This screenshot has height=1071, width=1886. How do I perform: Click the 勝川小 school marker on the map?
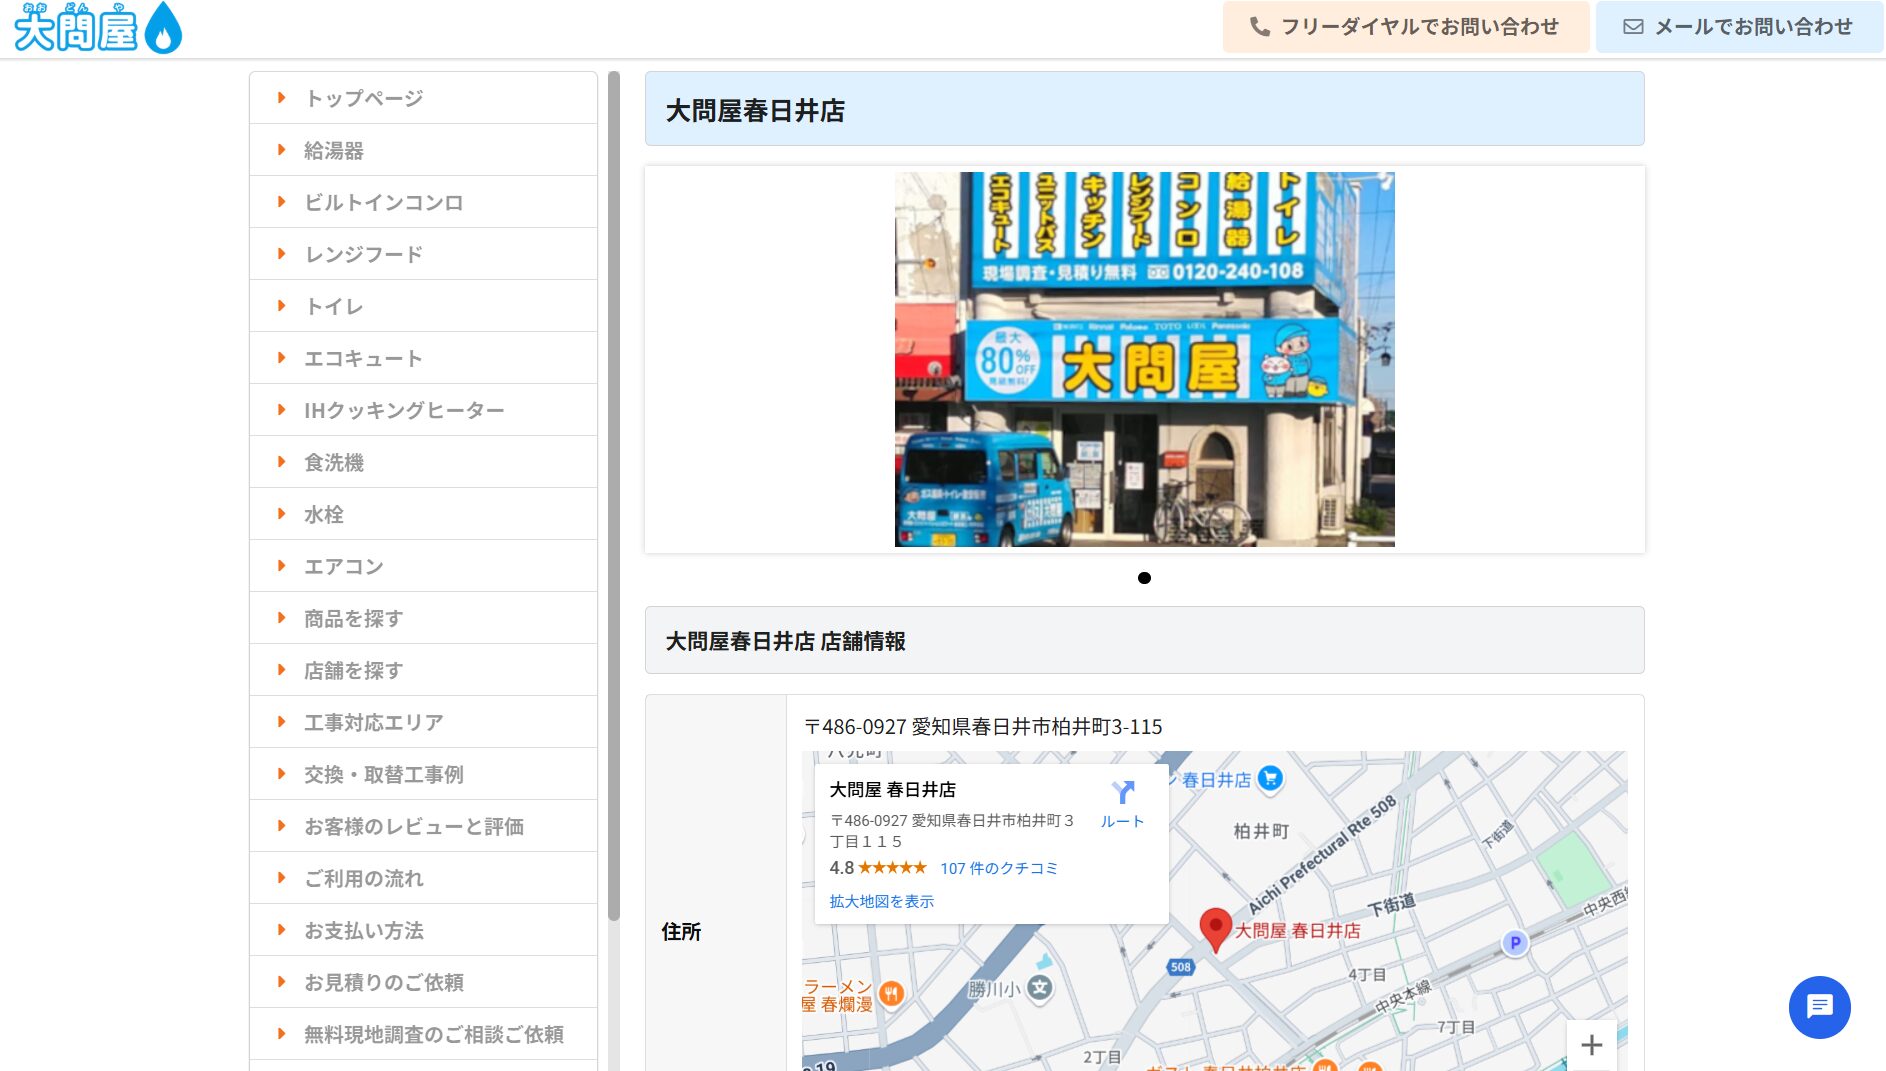coord(1040,989)
